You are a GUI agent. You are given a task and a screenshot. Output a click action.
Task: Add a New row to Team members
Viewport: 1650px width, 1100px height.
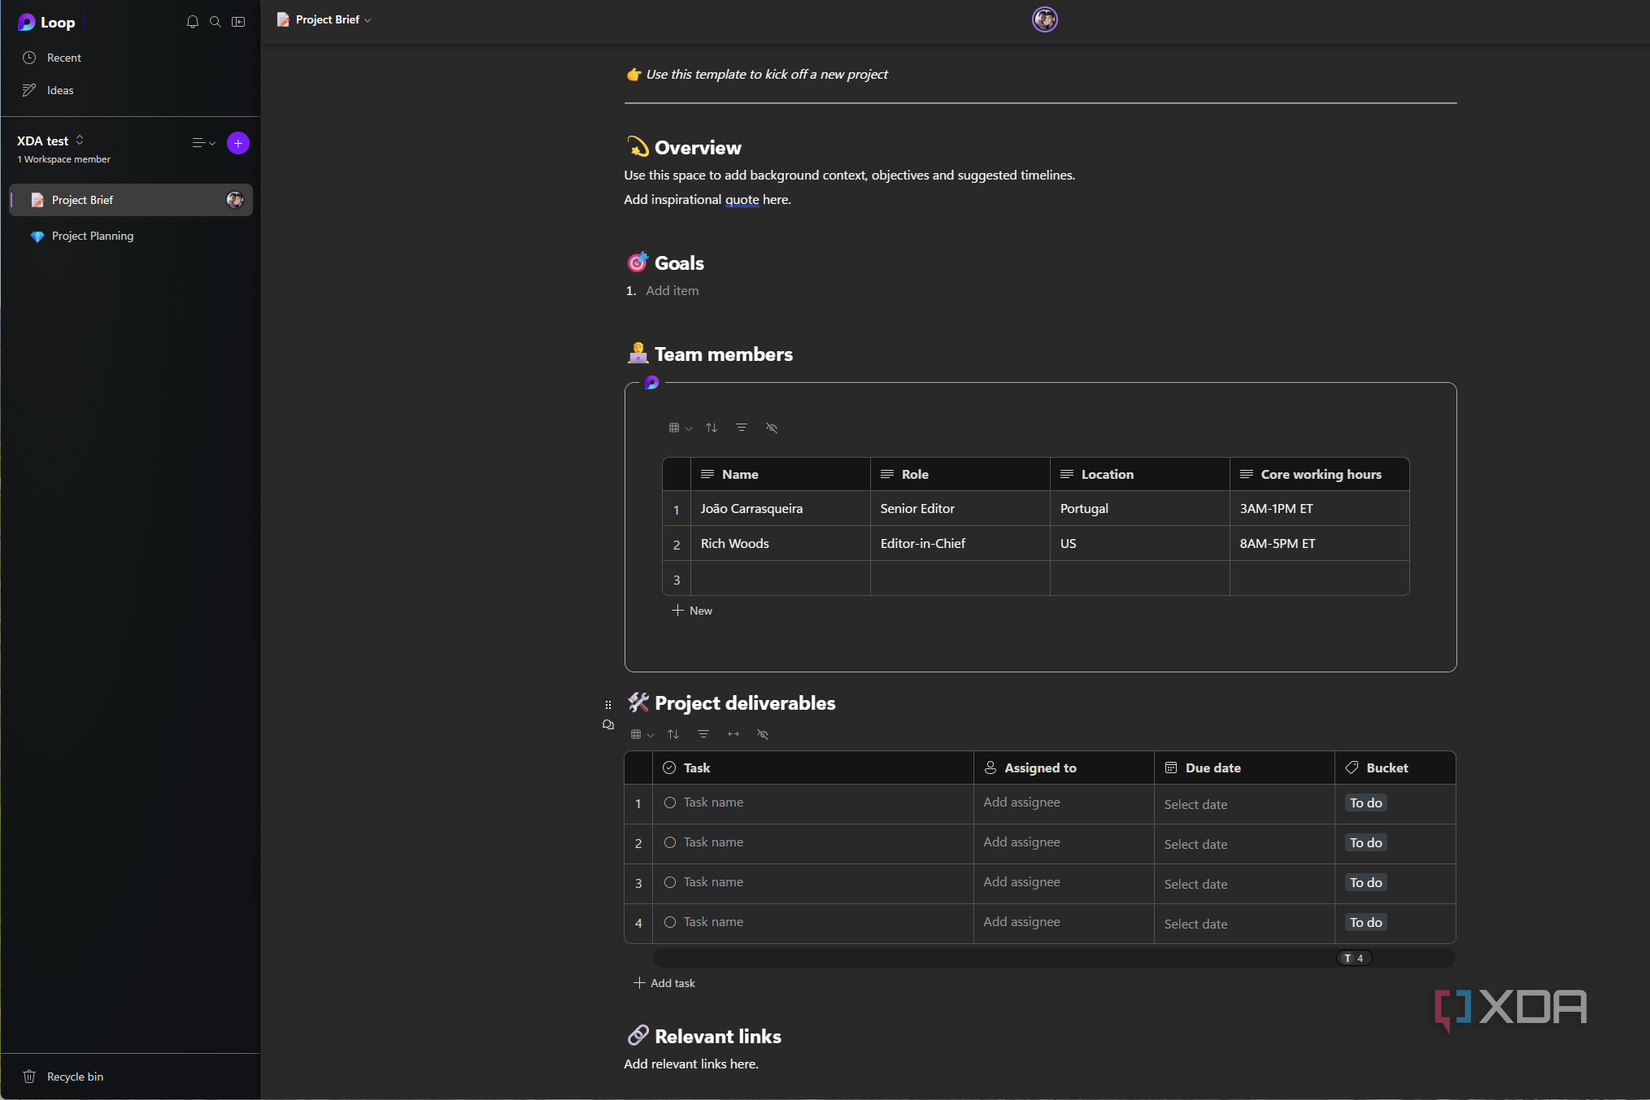[692, 611]
